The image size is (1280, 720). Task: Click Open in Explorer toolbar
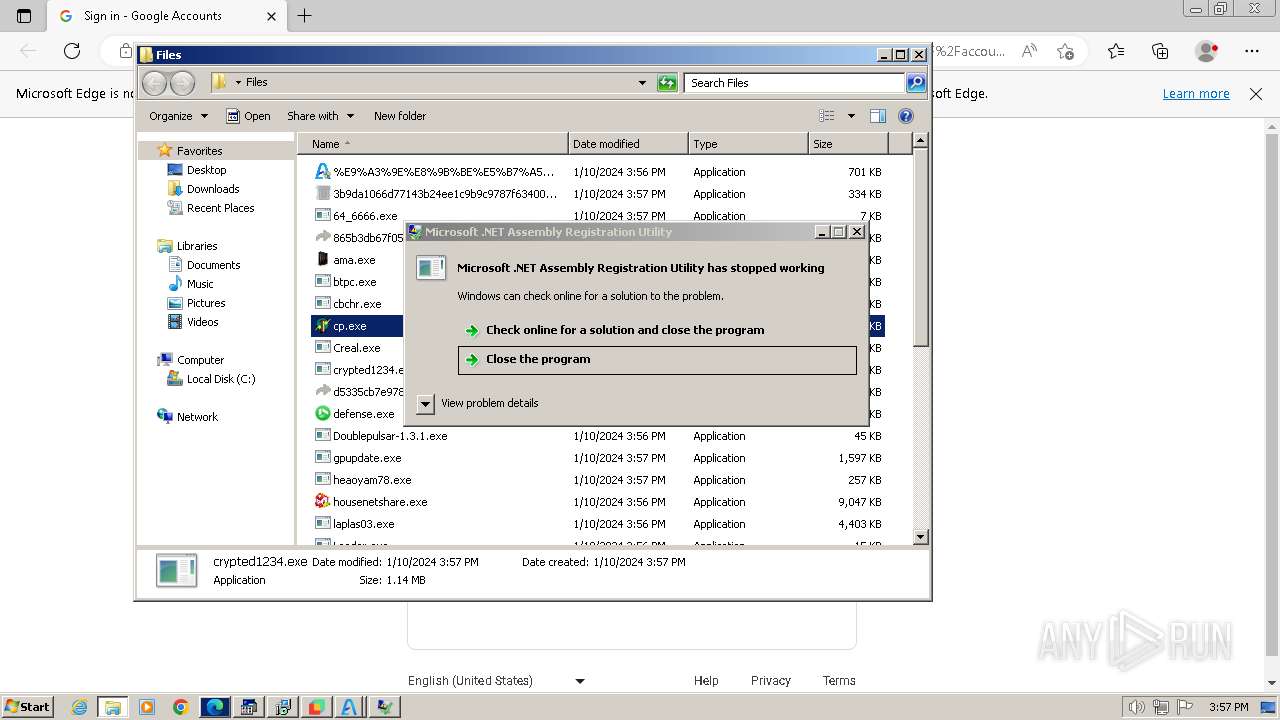tap(248, 116)
